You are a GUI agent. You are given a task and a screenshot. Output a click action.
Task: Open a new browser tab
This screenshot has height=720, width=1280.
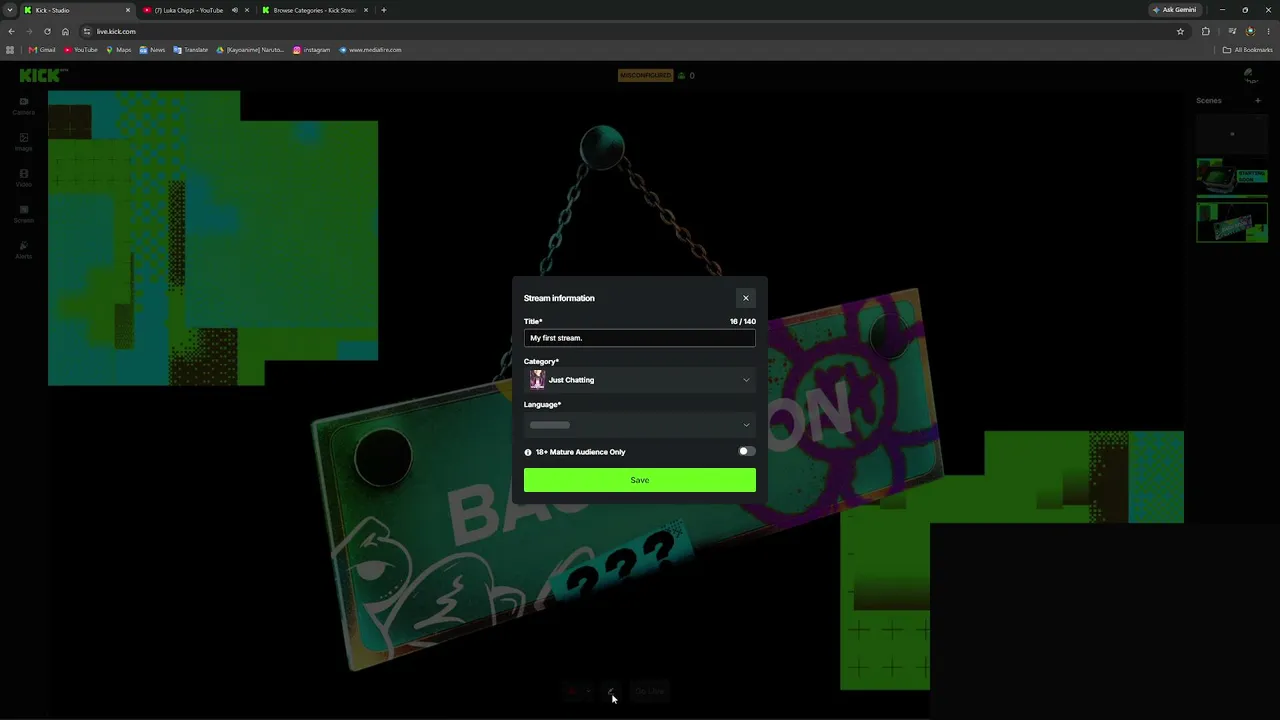(384, 10)
